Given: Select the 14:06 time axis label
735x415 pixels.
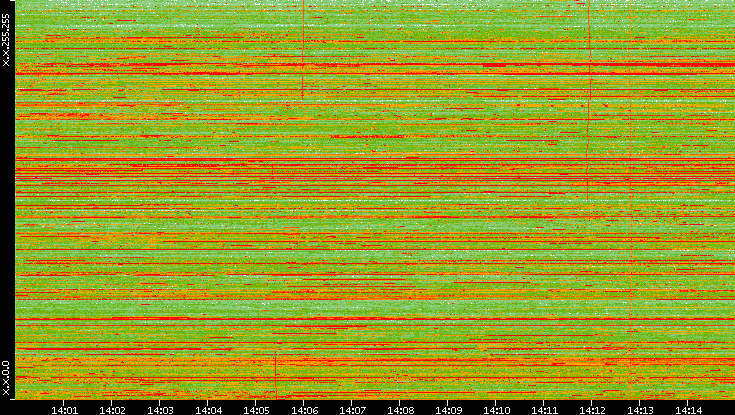Looking at the screenshot, I should pyautogui.click(x=304, y=411).
